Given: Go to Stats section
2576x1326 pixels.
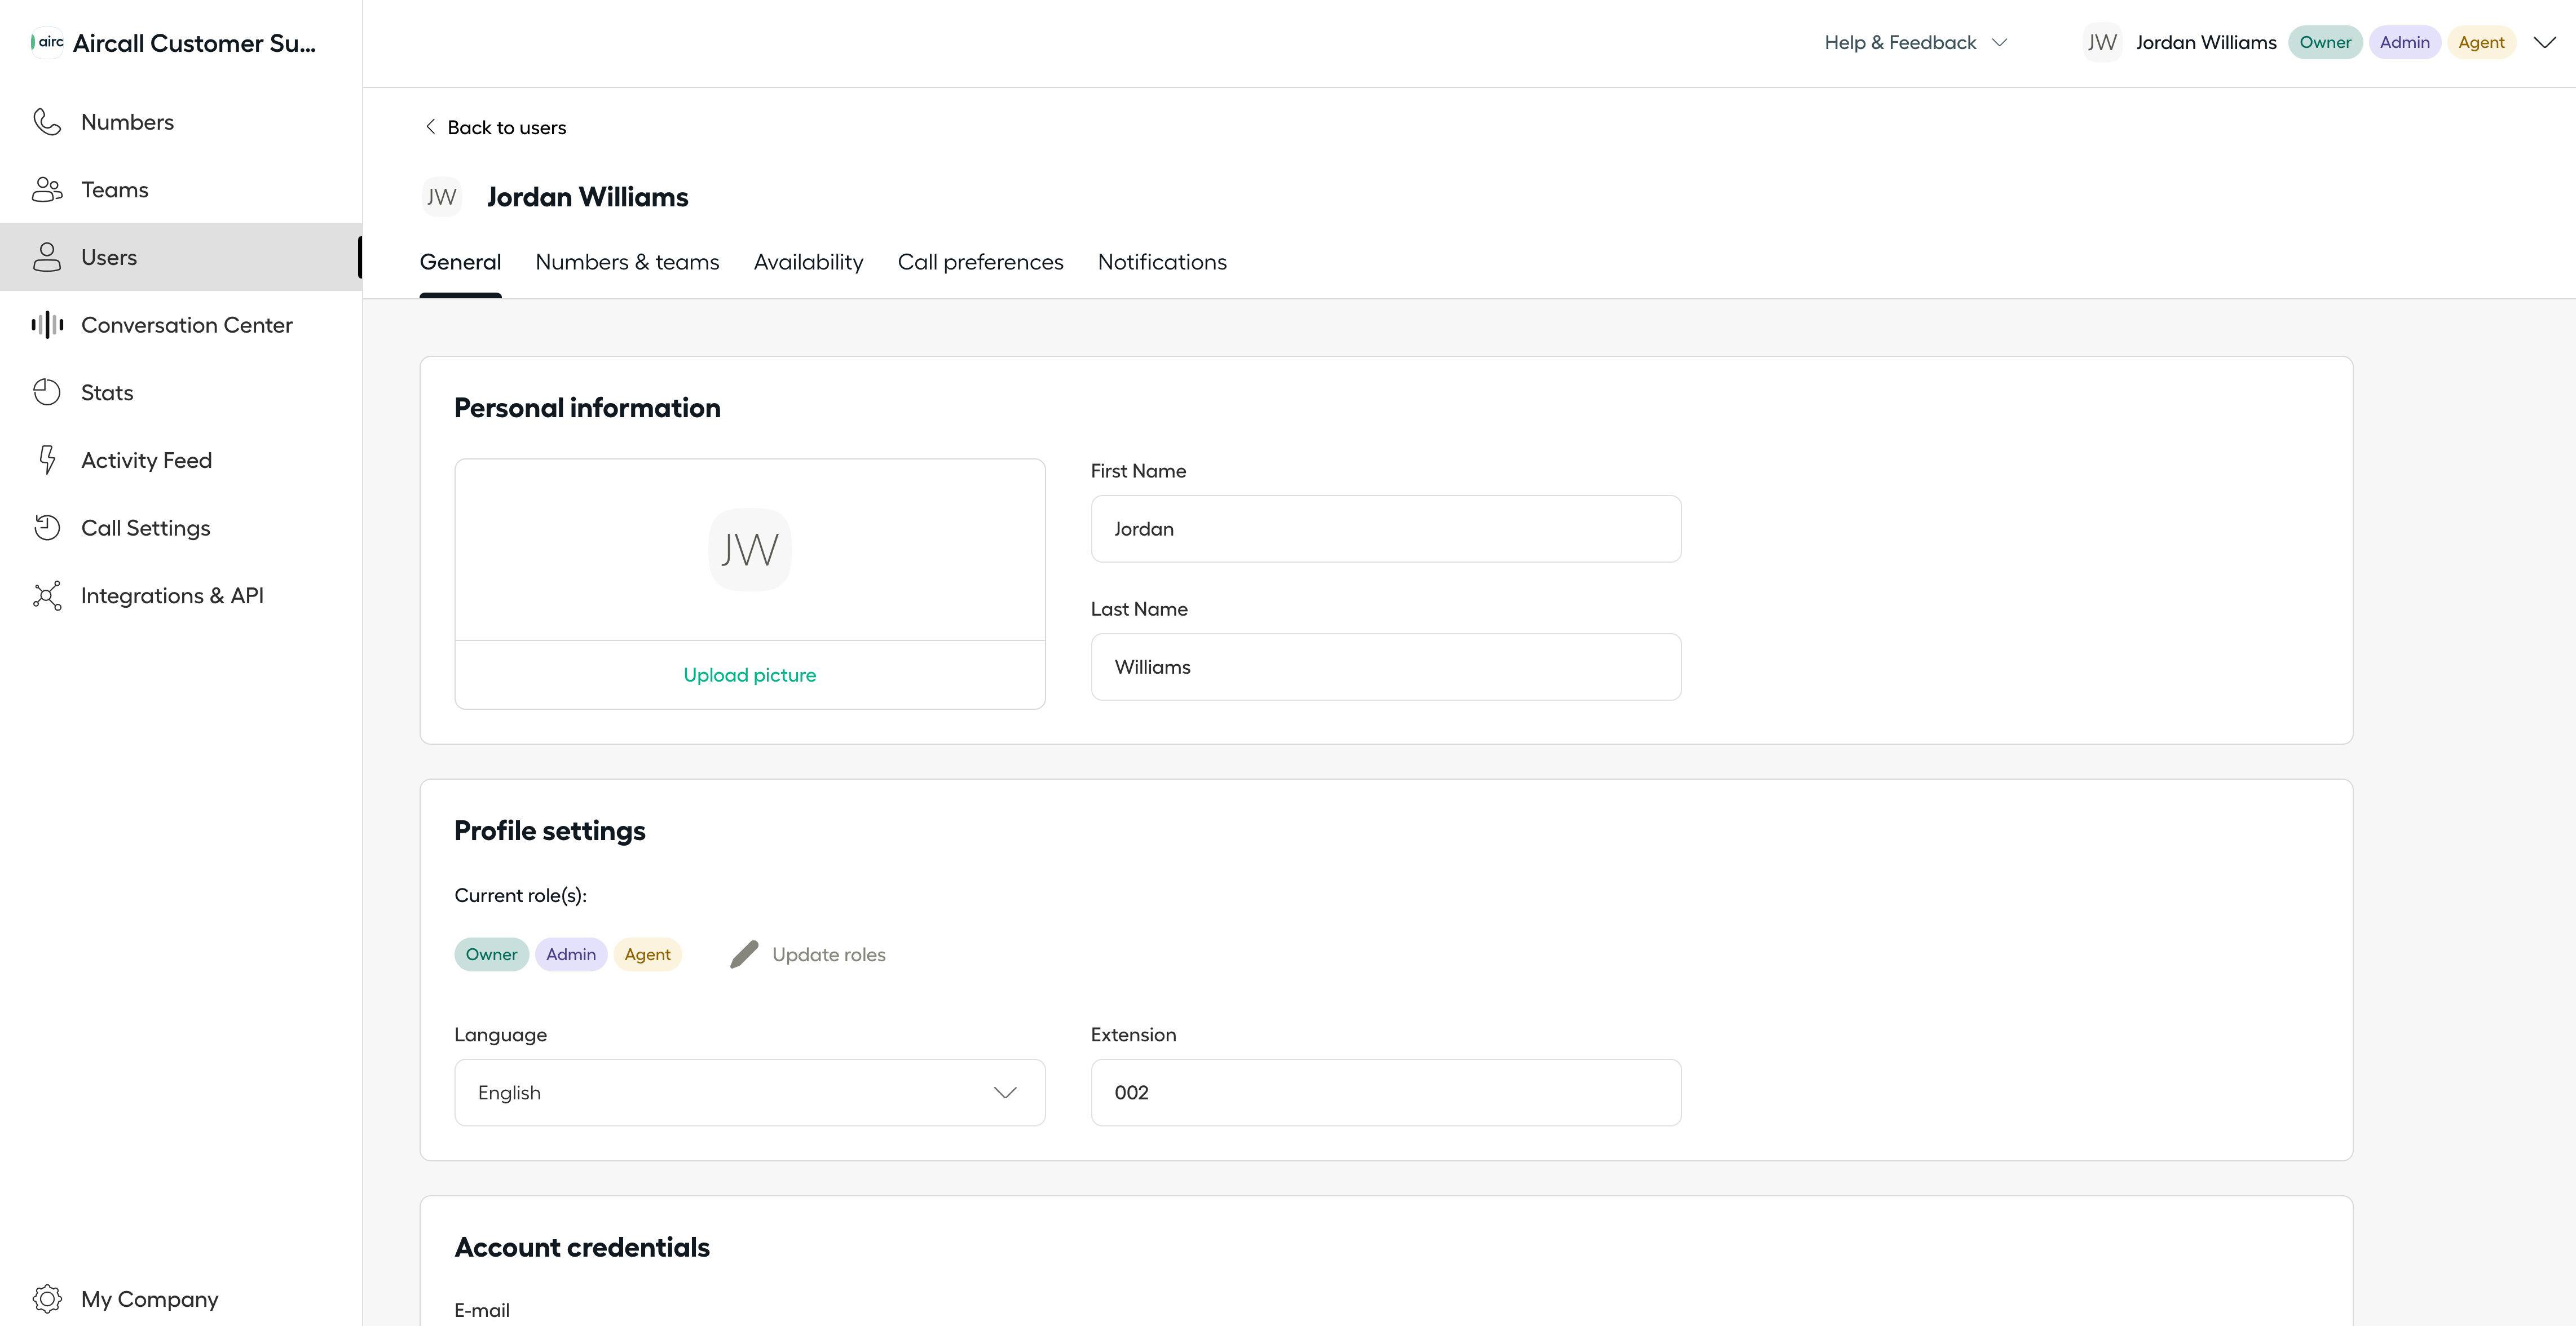Looking at the screenshot, I should [181, 392].
